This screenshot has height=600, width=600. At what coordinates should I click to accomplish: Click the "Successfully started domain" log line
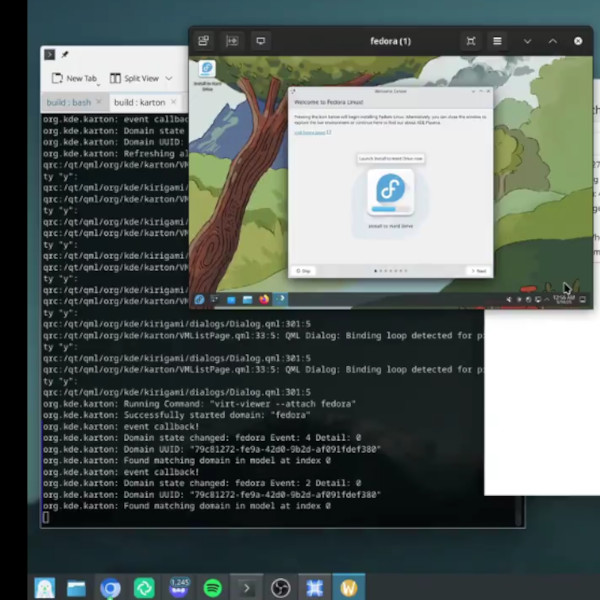coord(176,415)
